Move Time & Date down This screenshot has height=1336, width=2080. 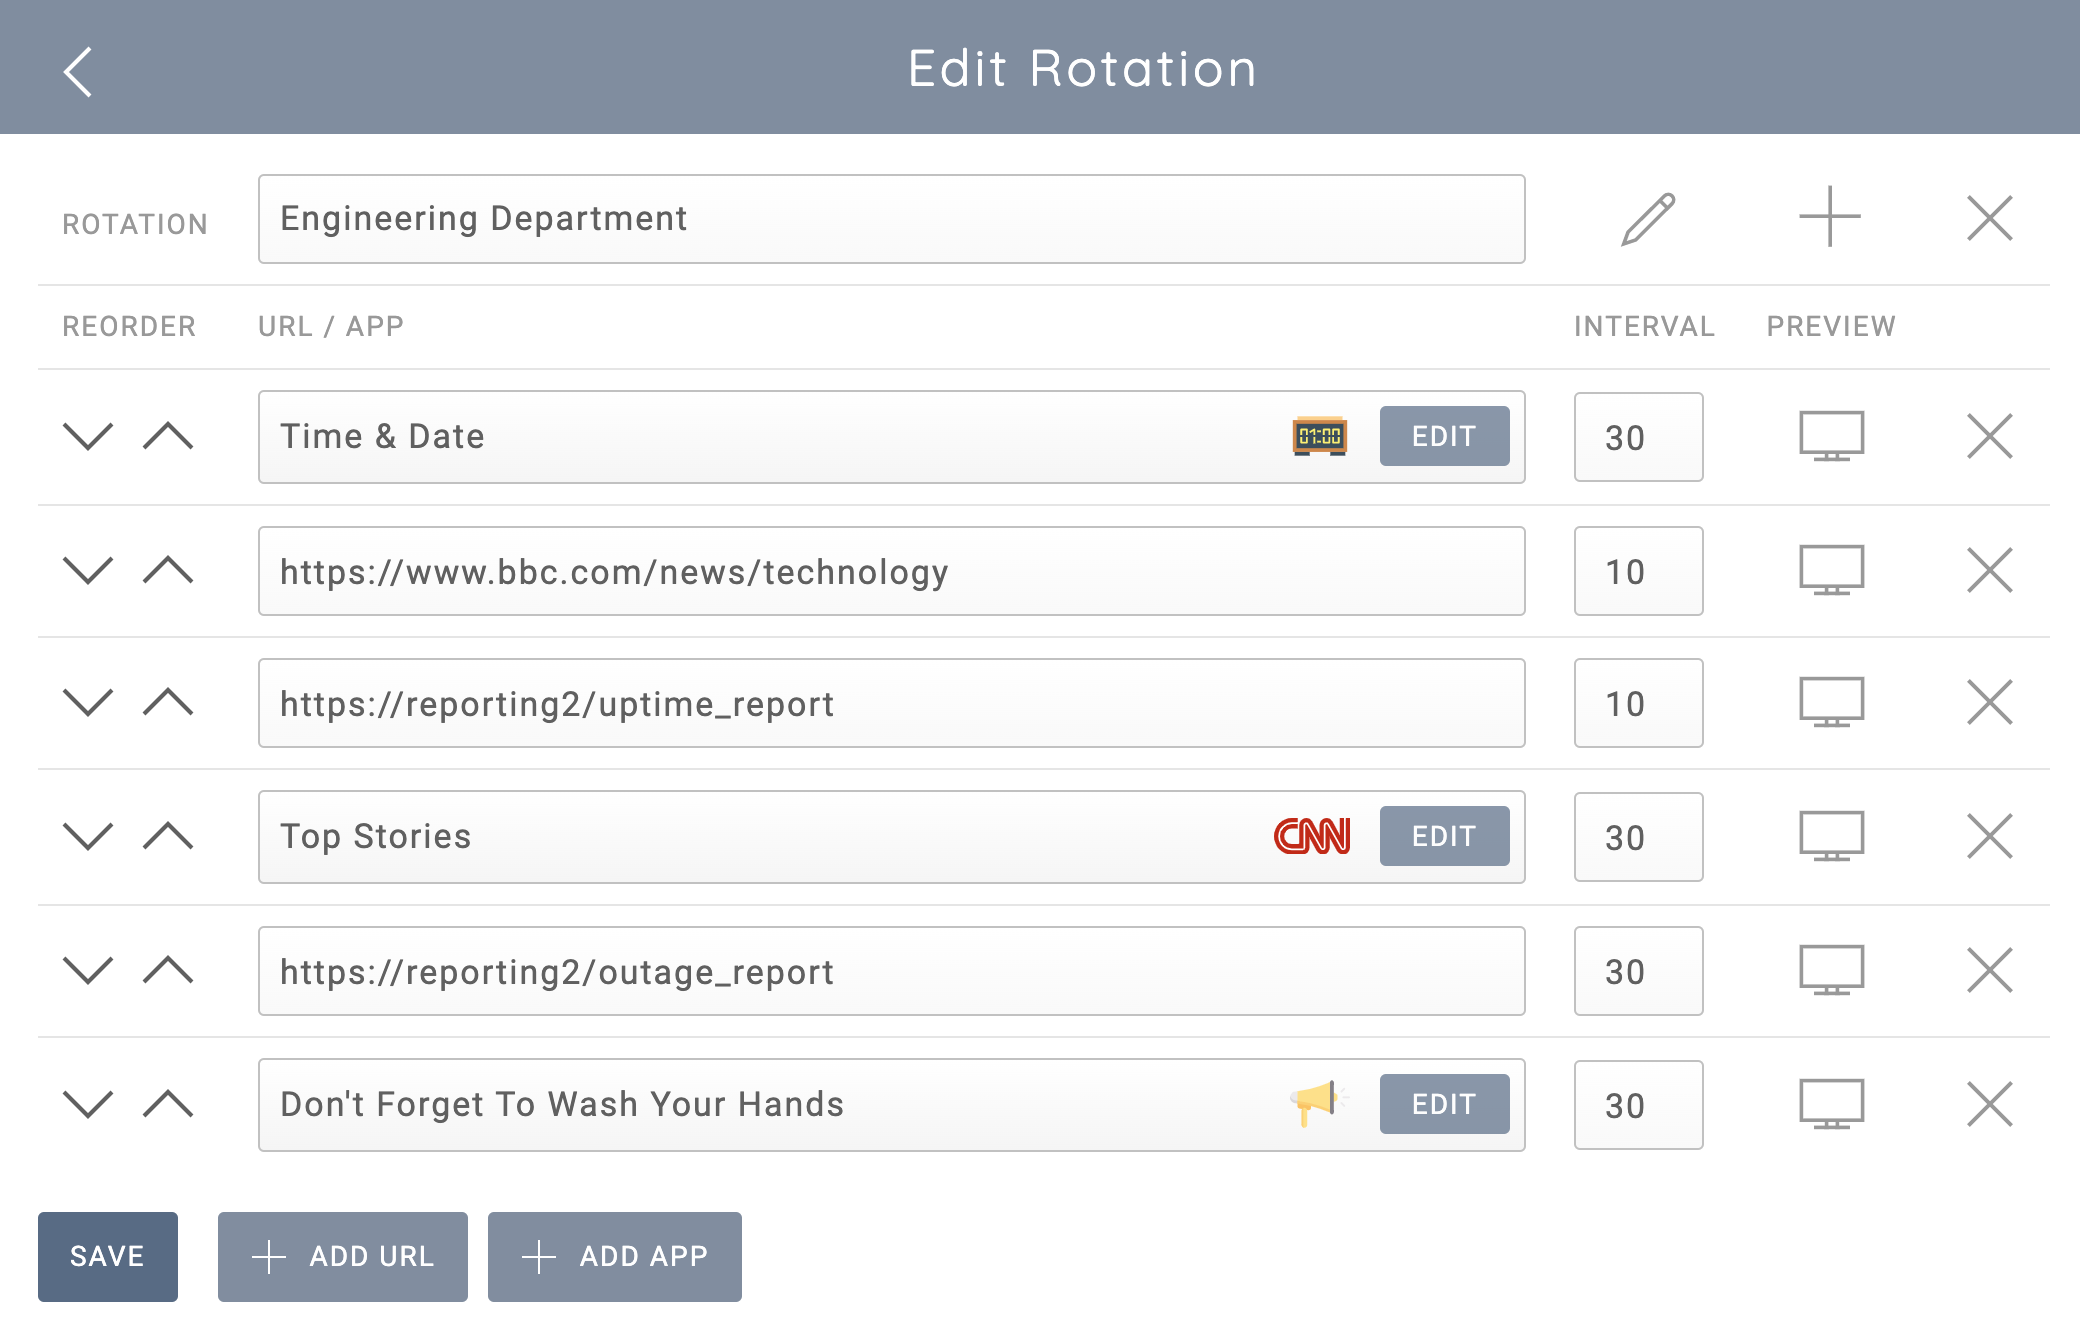click(x=88, y=436)
